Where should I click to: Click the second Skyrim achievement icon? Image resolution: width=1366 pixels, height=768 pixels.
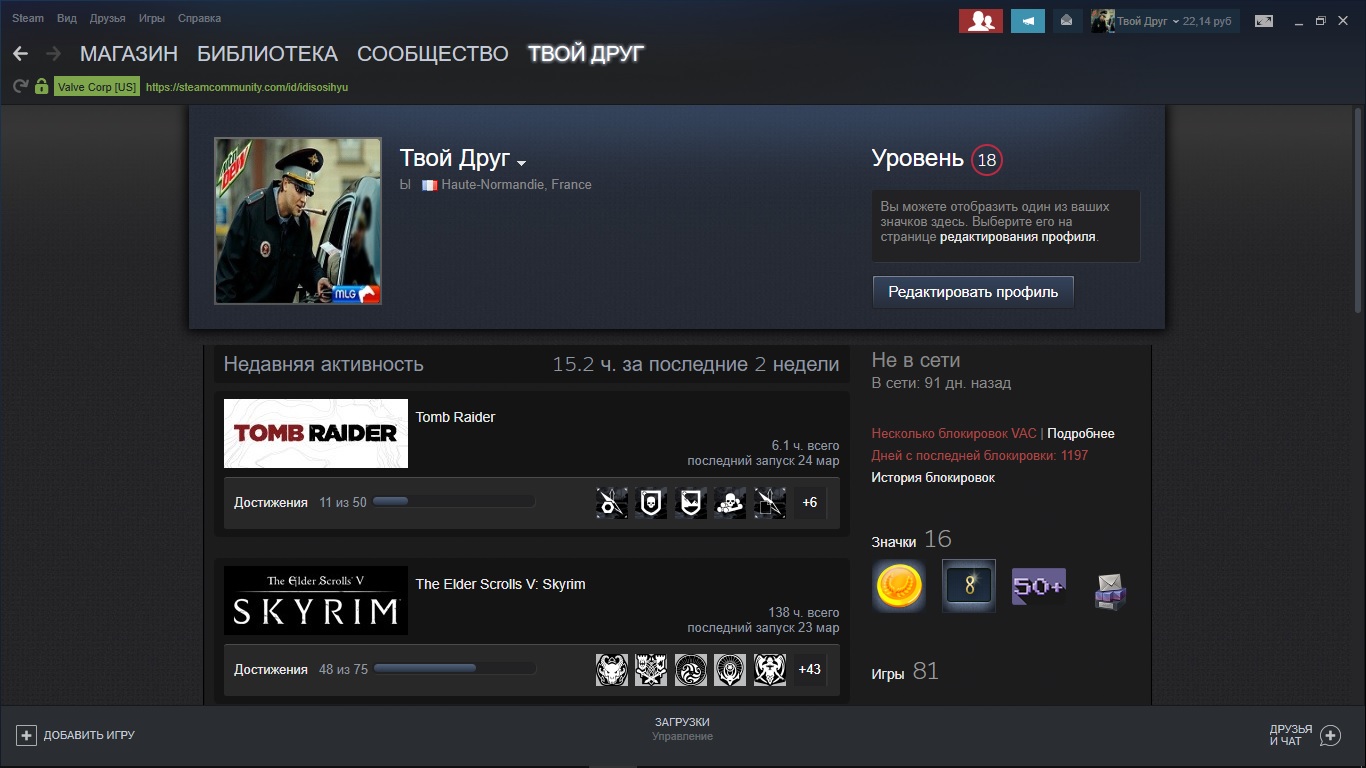click(651, 670)
